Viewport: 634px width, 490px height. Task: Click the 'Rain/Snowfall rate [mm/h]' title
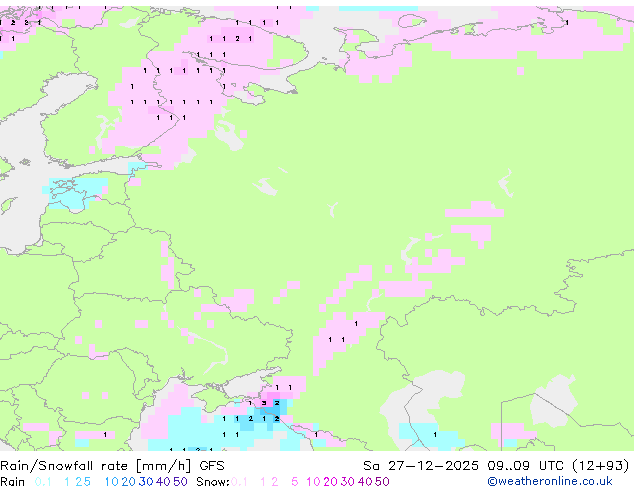(x=96, y=466)
